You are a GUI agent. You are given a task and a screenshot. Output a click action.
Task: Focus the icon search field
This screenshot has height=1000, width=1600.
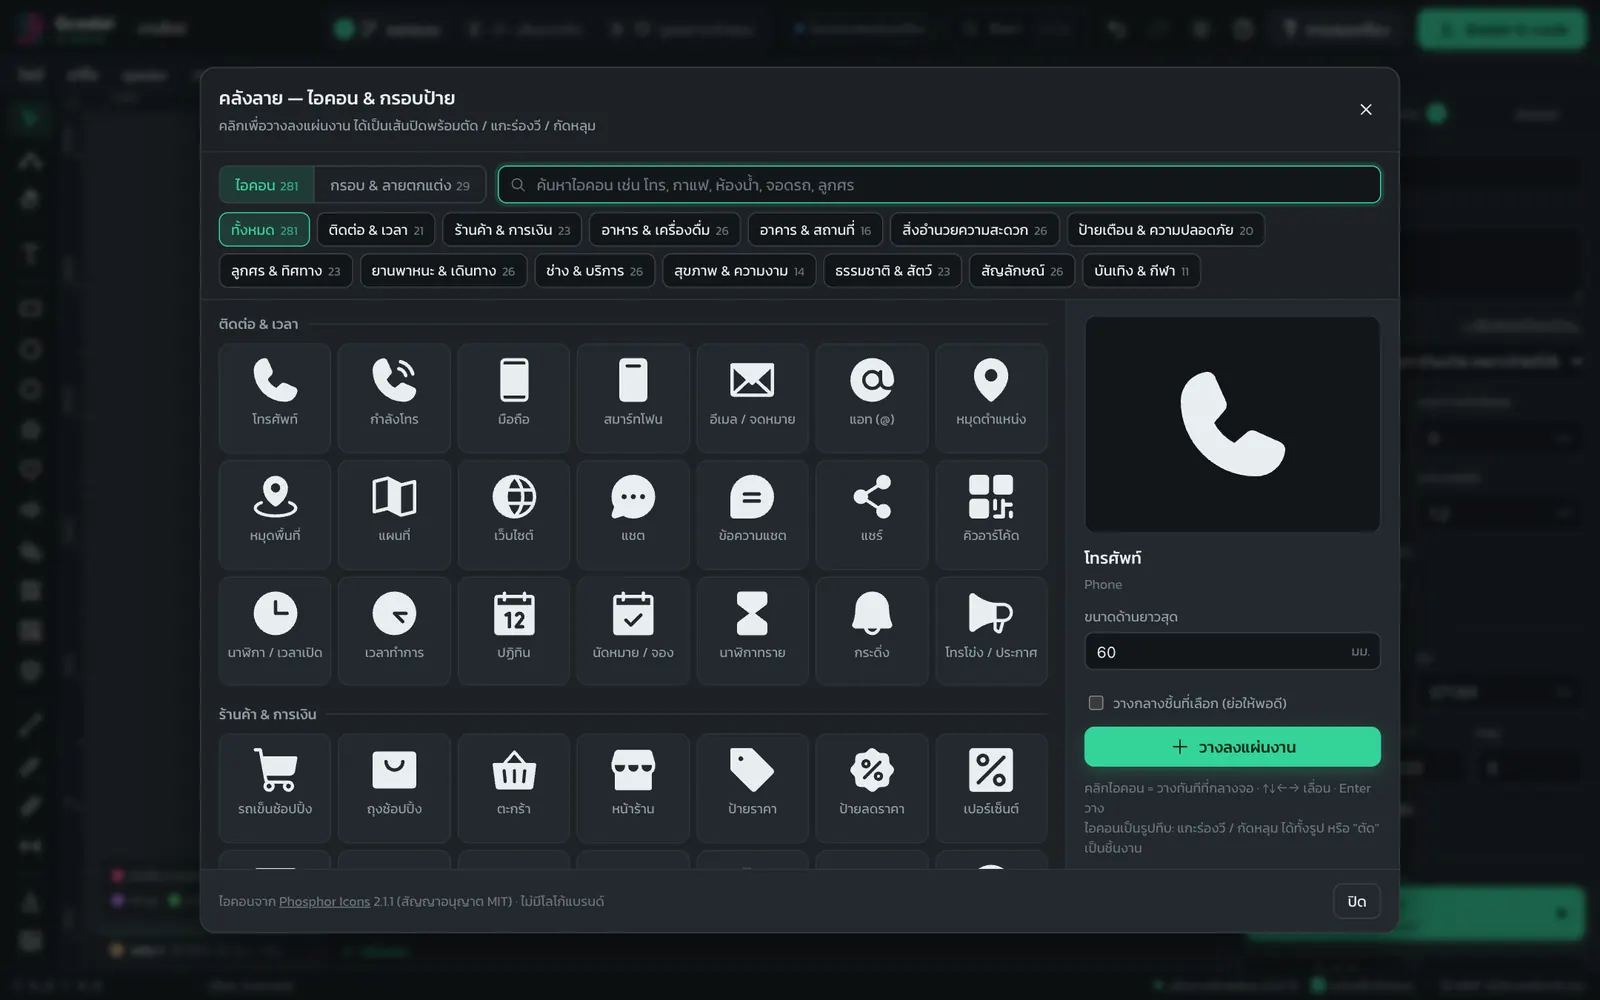point(939,185)
